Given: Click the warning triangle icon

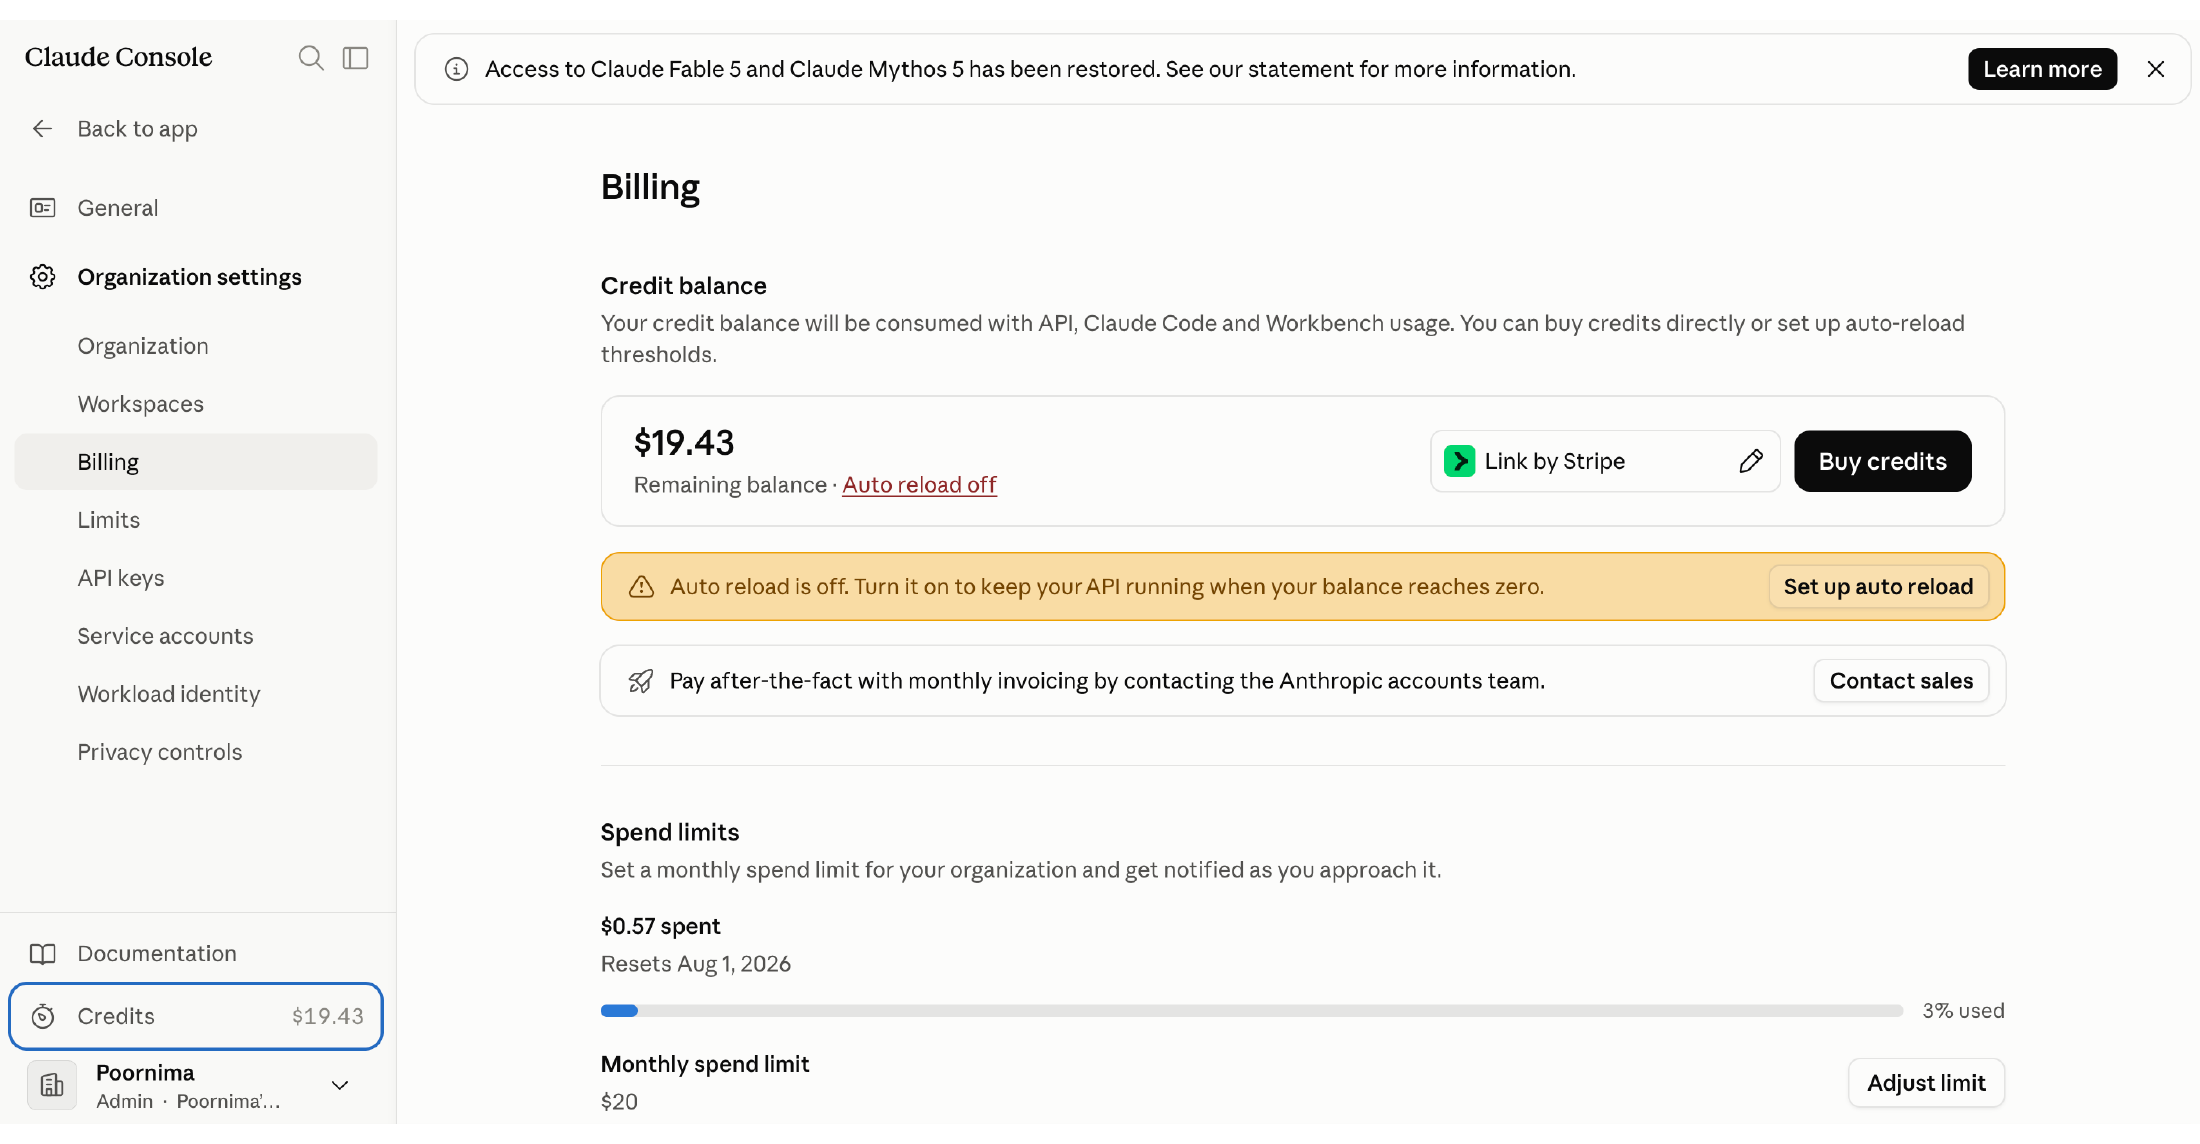Looking at the screenshot, I should 641,587.
